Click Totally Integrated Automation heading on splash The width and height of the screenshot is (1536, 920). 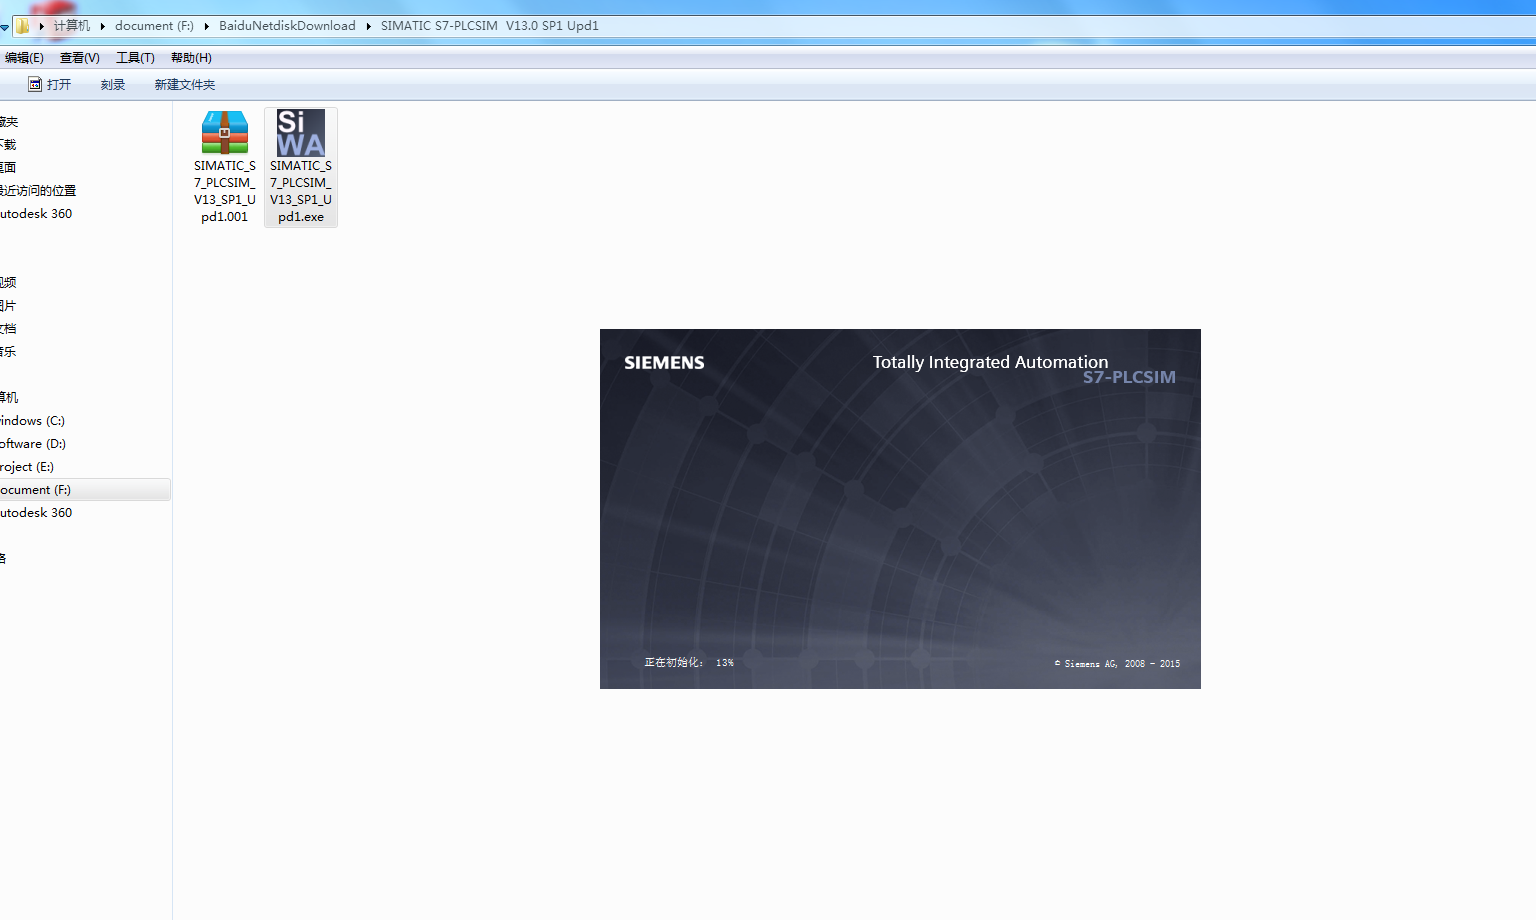pos(990,362)
